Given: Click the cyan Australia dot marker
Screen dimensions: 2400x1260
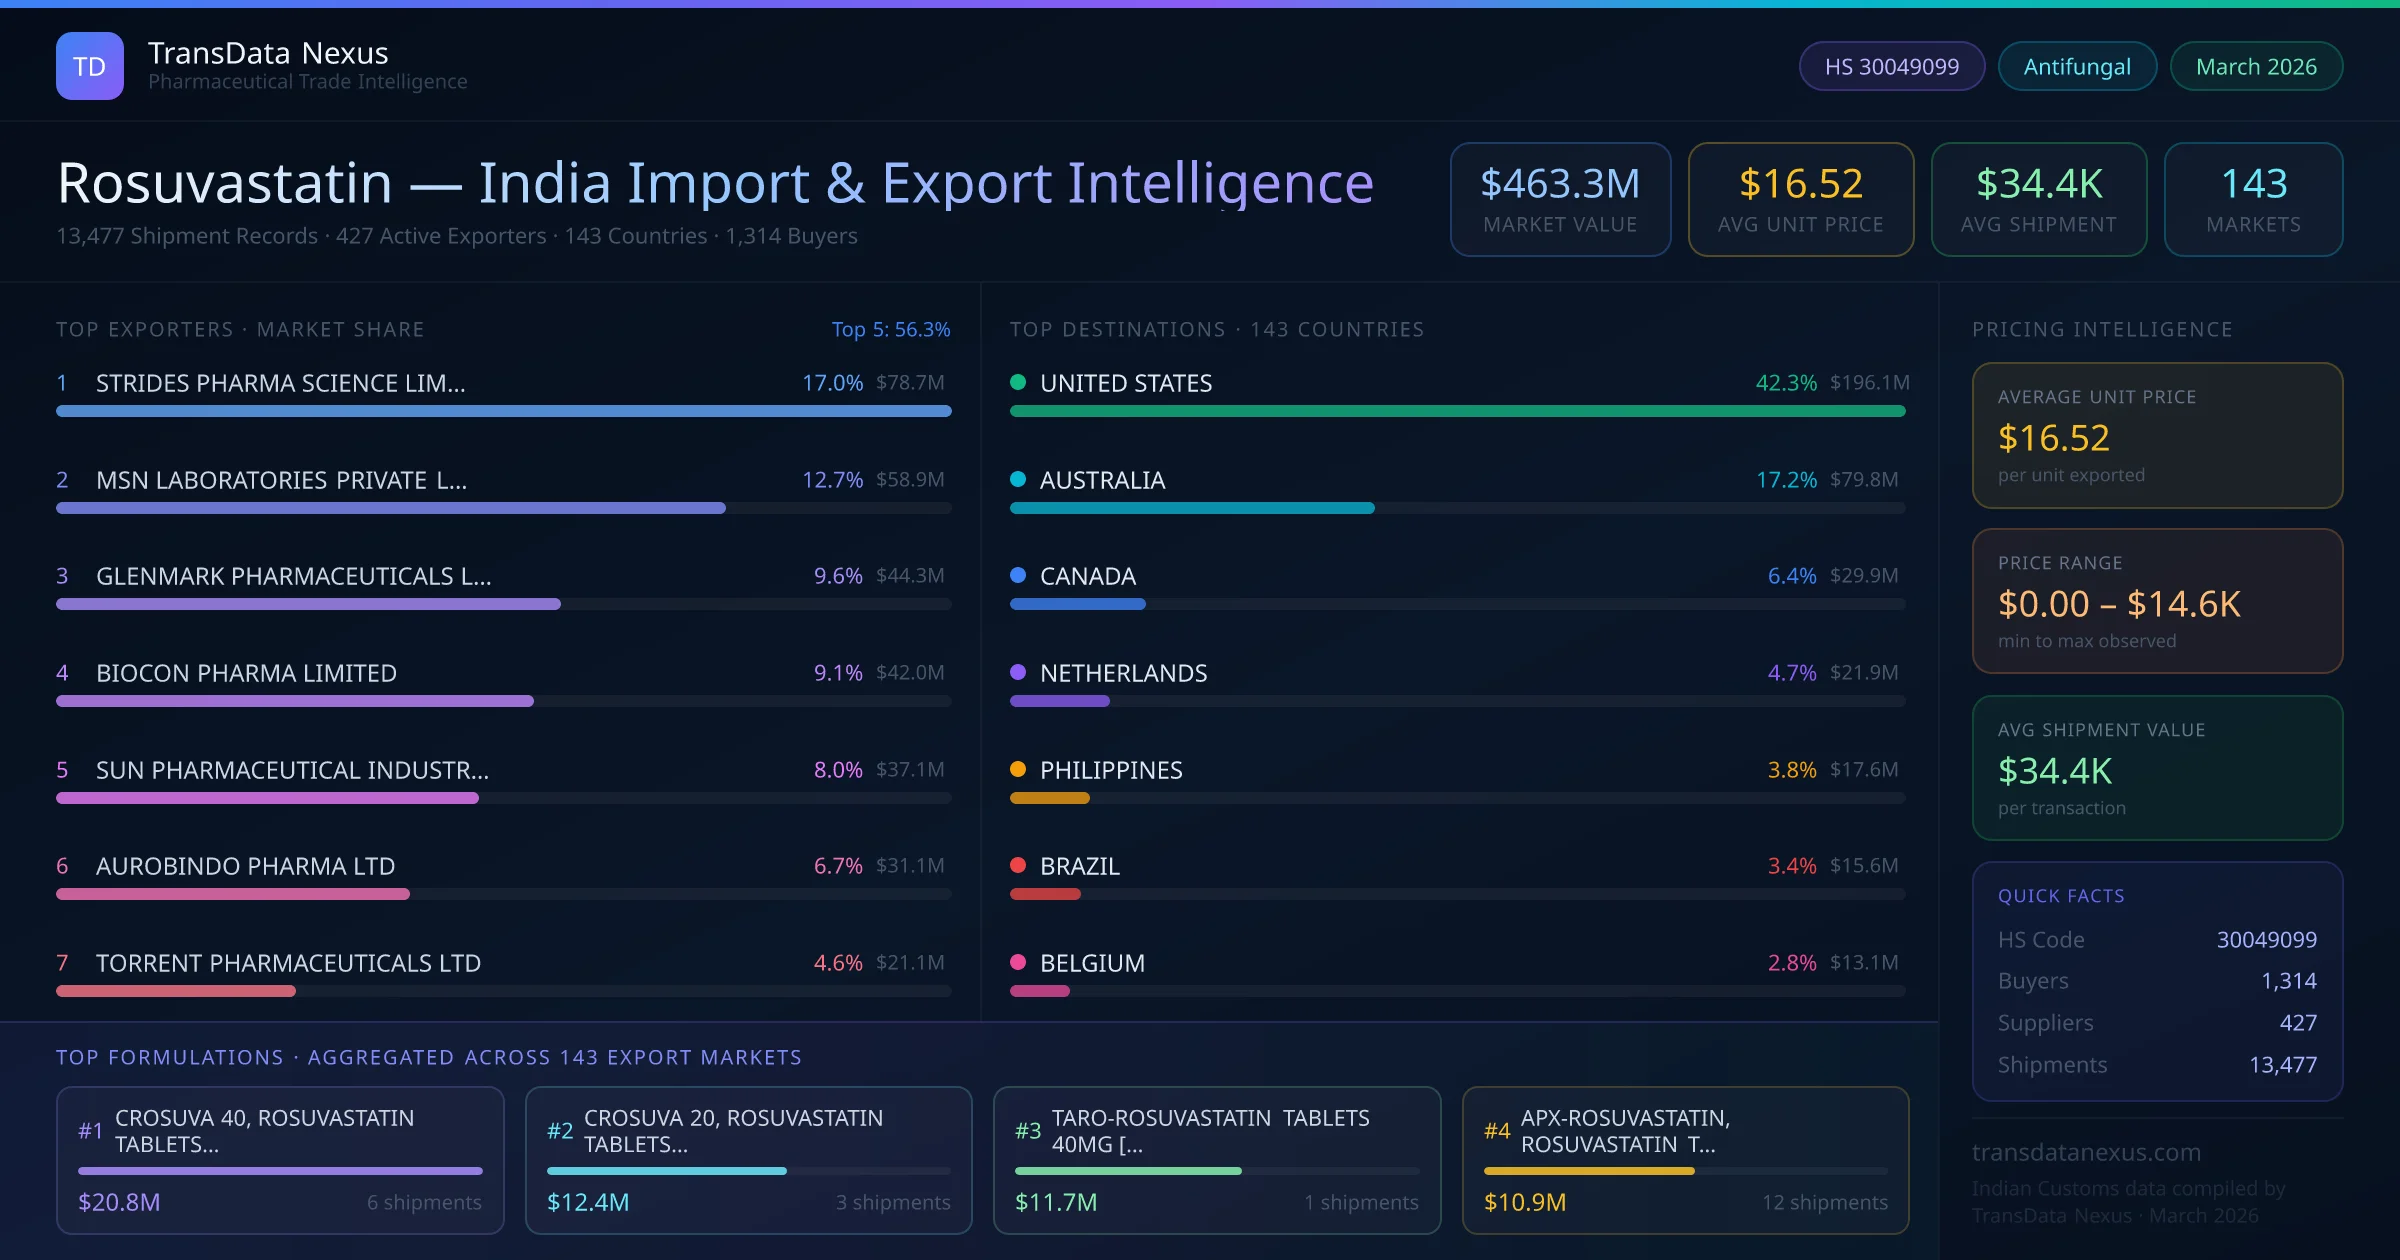Looking at the screenshot, I should click(1018, 479).
